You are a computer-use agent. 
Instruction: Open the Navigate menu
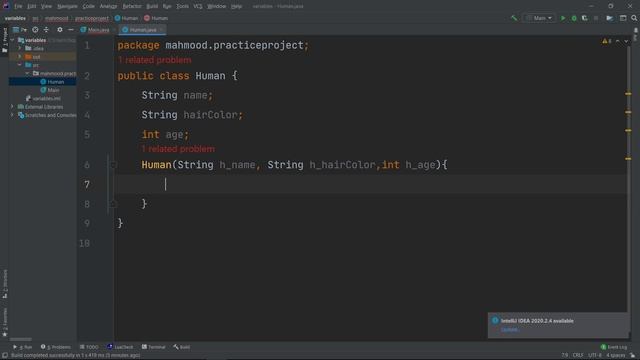pos(67,6)
